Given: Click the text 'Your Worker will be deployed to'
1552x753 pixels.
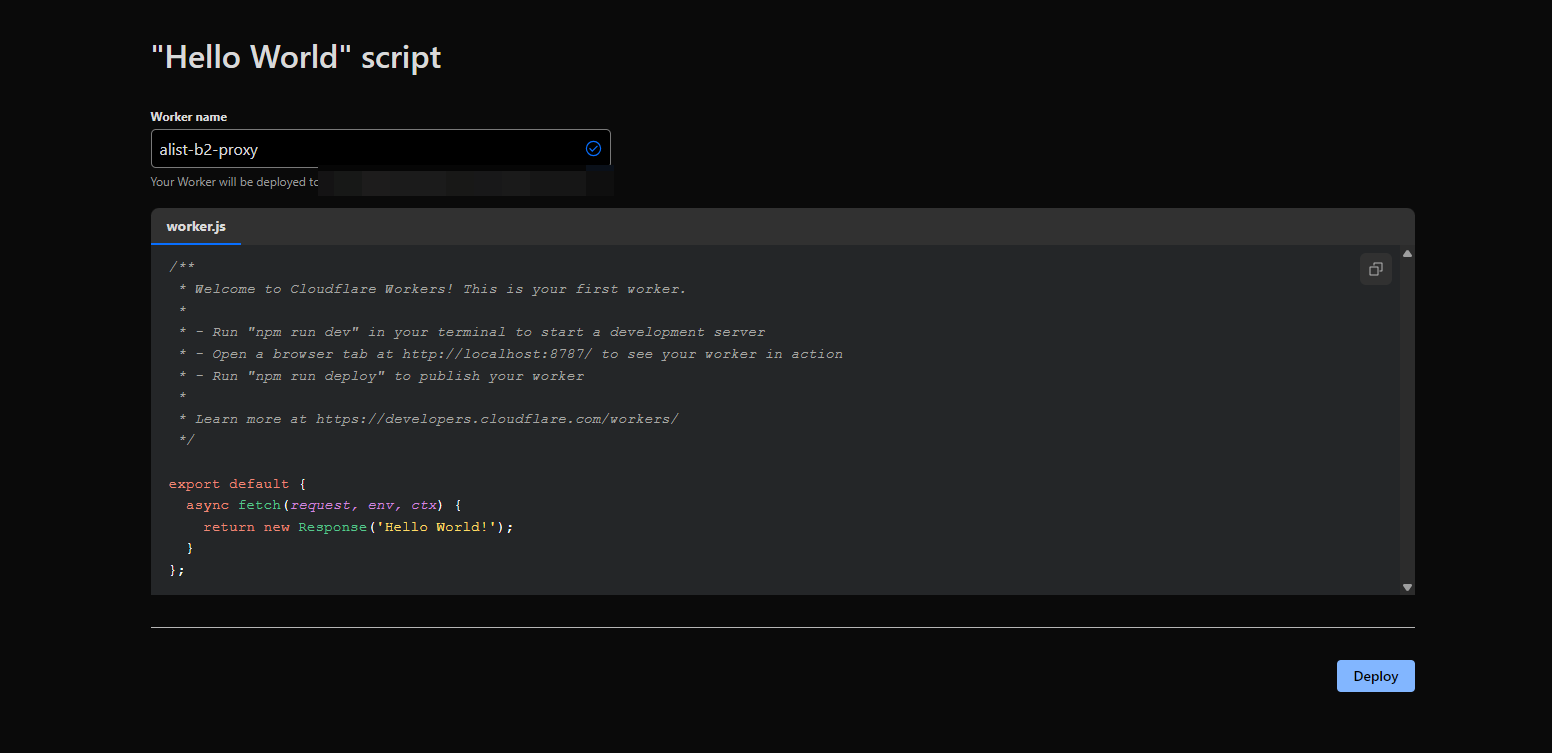Looking at the screenshot, I should pyautogui.click(x=234, y=182).
